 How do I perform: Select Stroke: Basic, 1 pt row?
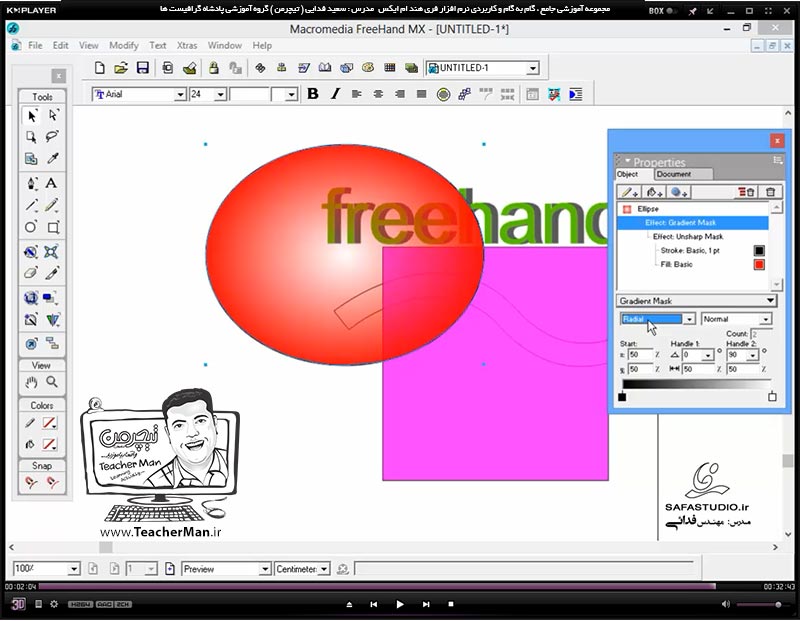coord(693,251)
